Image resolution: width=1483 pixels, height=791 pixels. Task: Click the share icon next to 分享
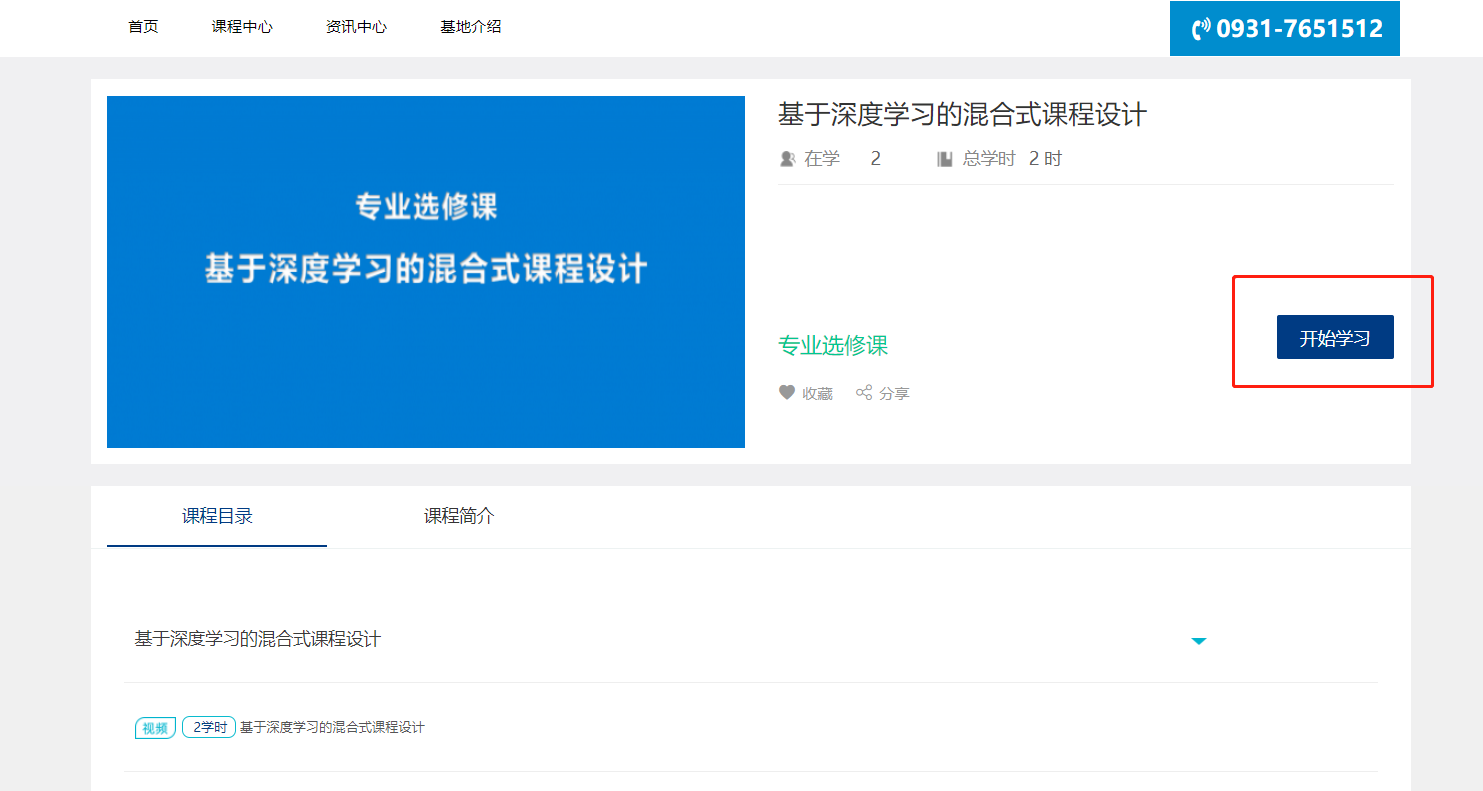864,393
